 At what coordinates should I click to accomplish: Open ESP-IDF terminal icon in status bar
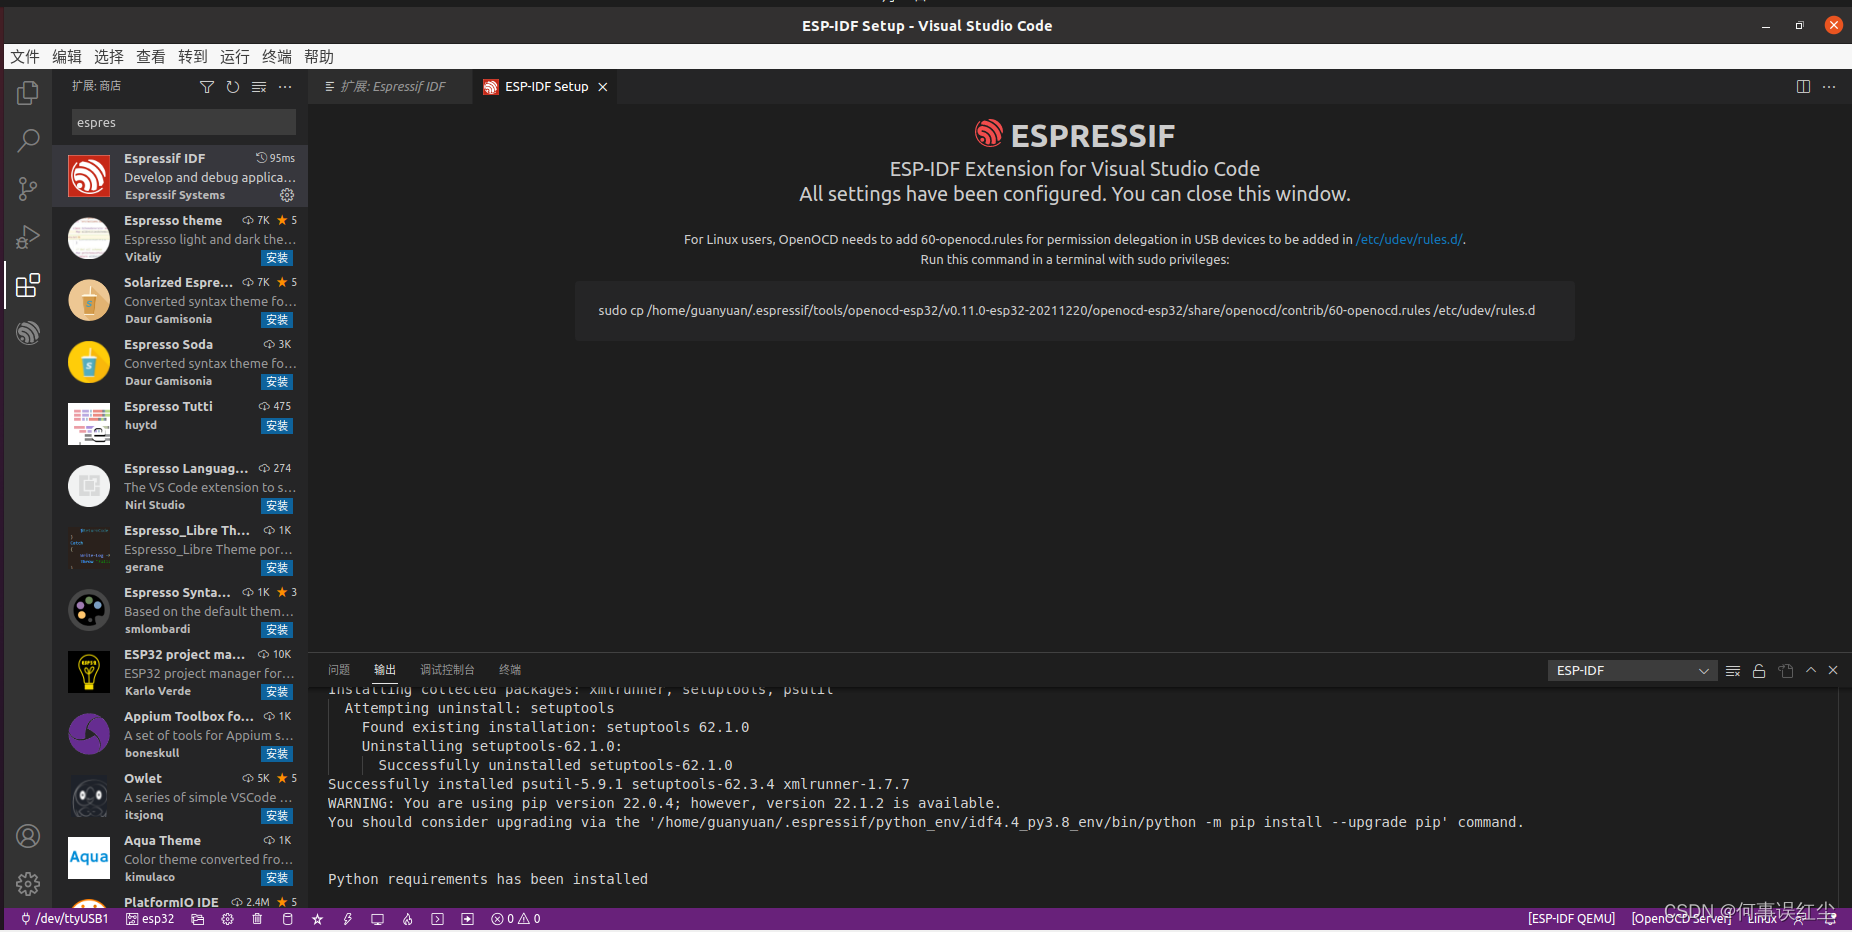437,919
